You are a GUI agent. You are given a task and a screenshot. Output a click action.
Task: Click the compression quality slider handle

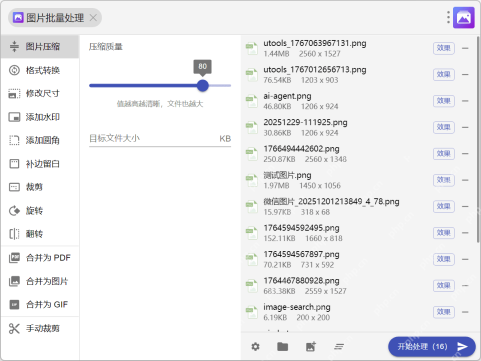tap(202, 86)
